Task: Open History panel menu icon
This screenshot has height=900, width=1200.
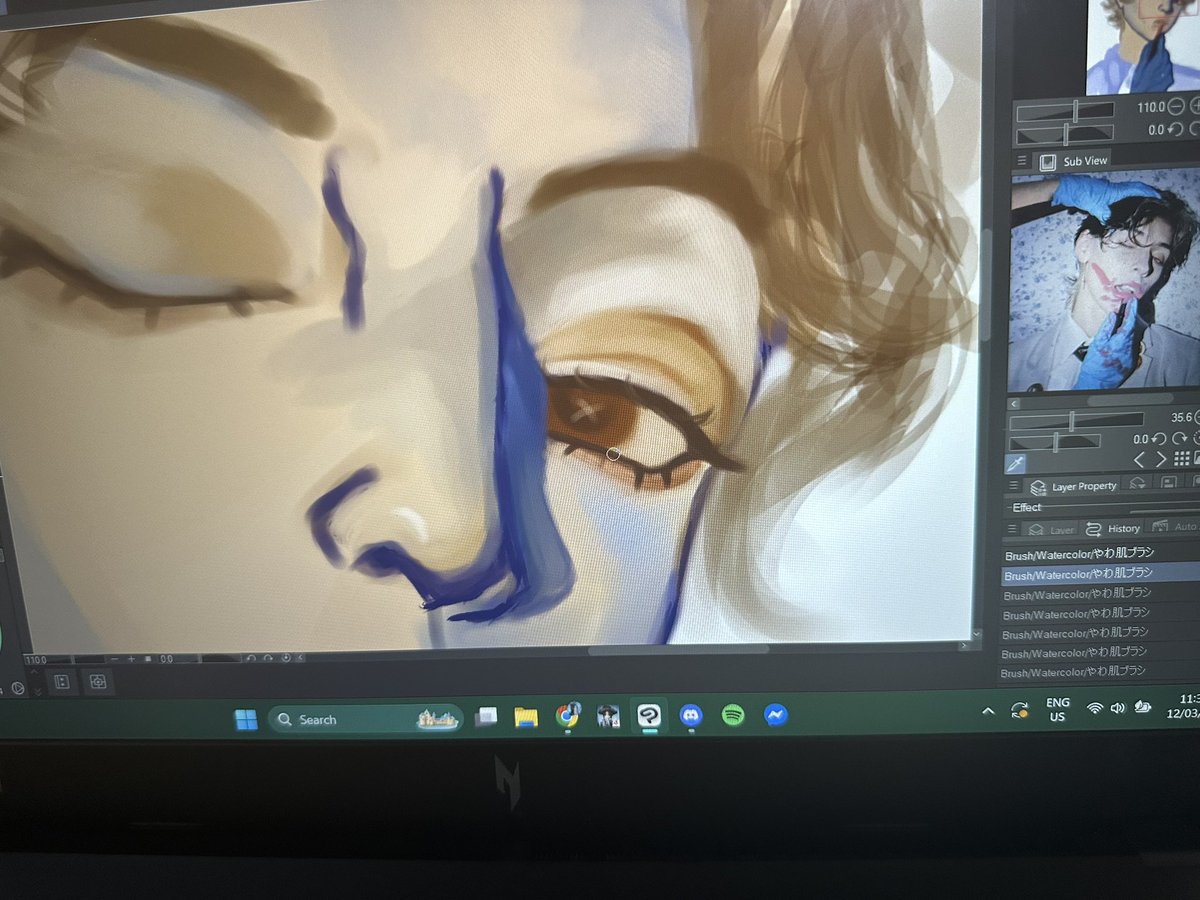Action: [x=1012, y=529]
